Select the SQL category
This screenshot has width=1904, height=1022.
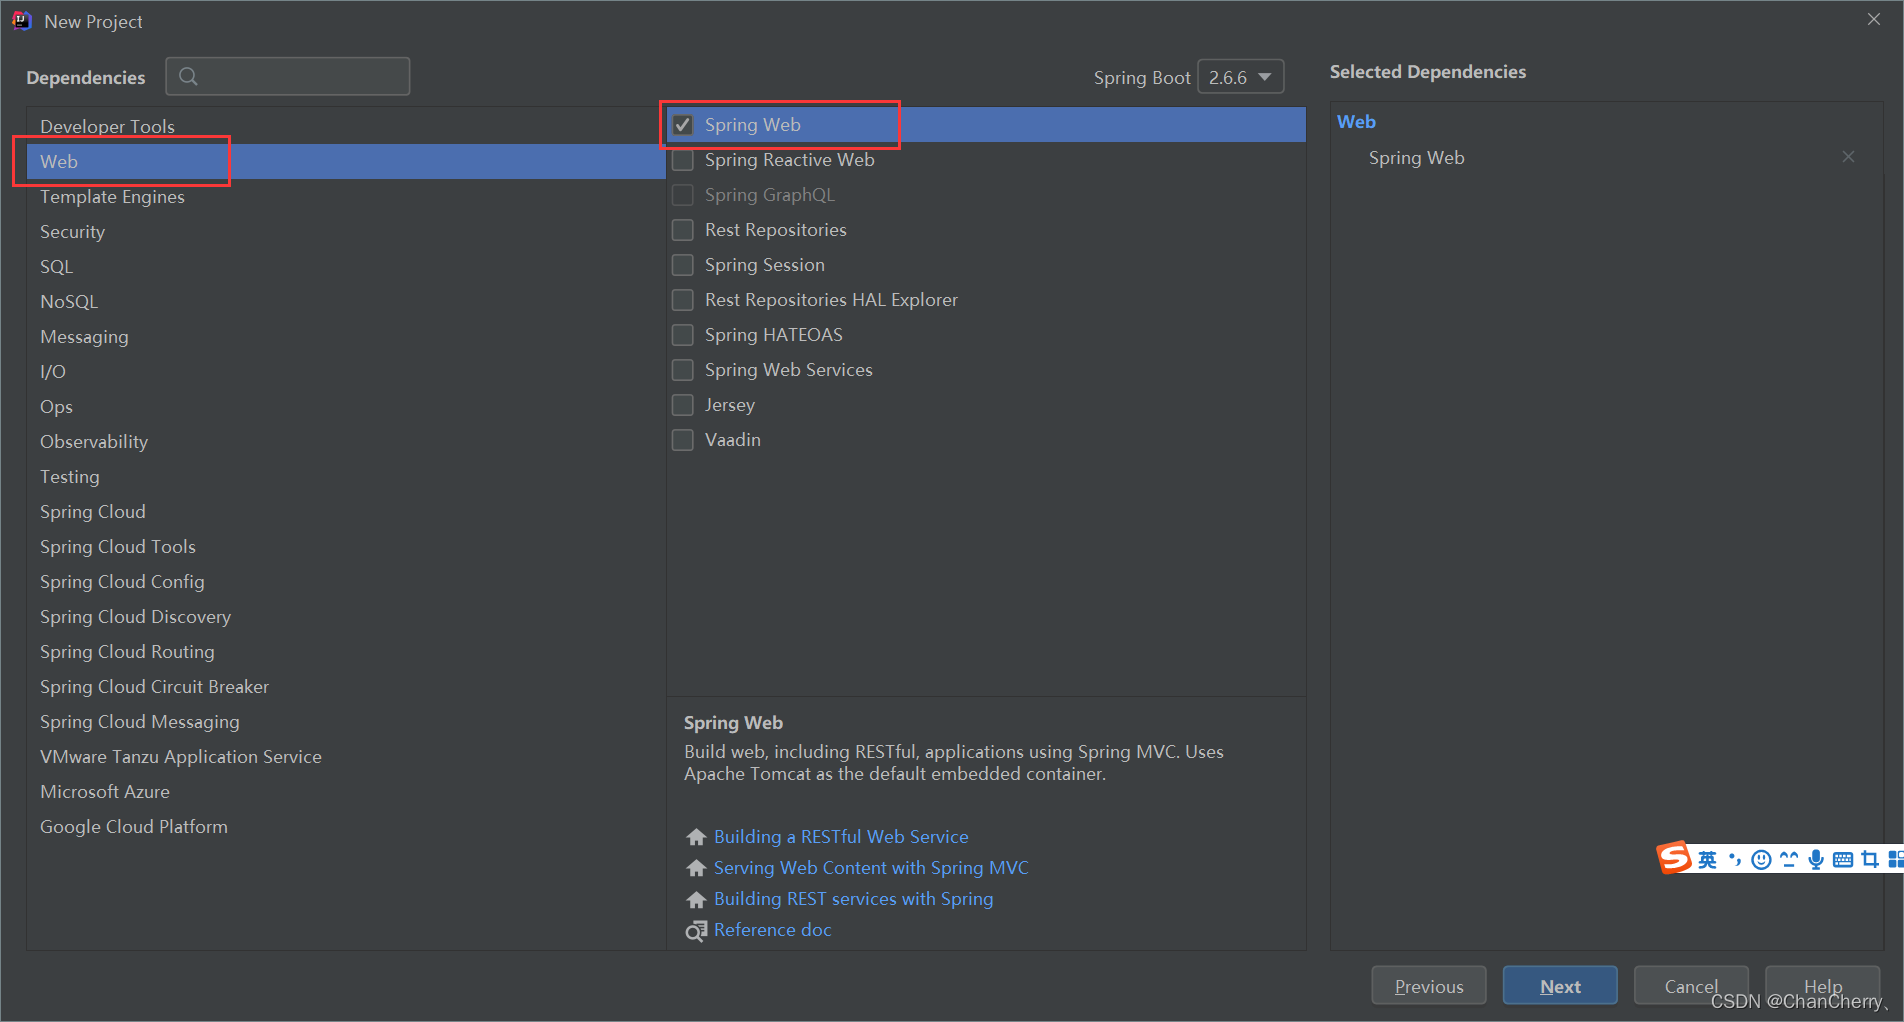coord(346,267)
